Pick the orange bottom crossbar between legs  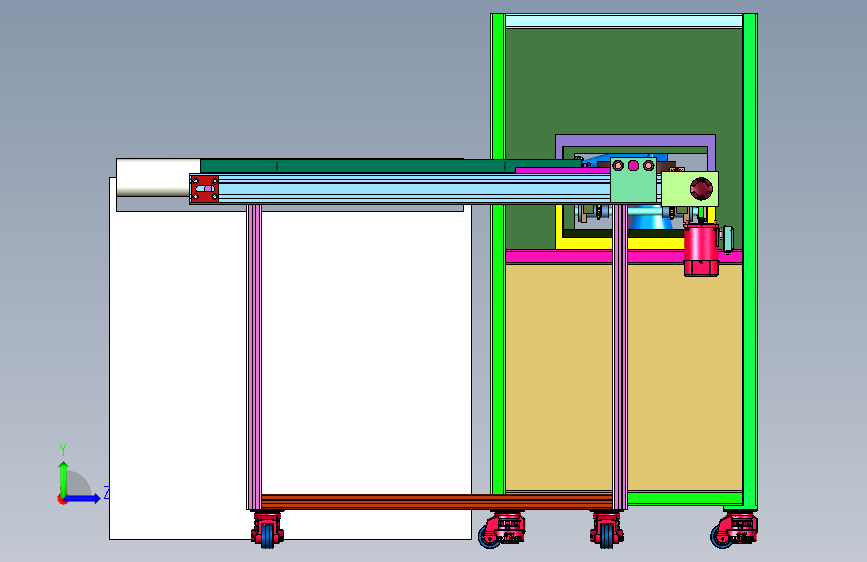pyautogui.click(x=437, y=502)
